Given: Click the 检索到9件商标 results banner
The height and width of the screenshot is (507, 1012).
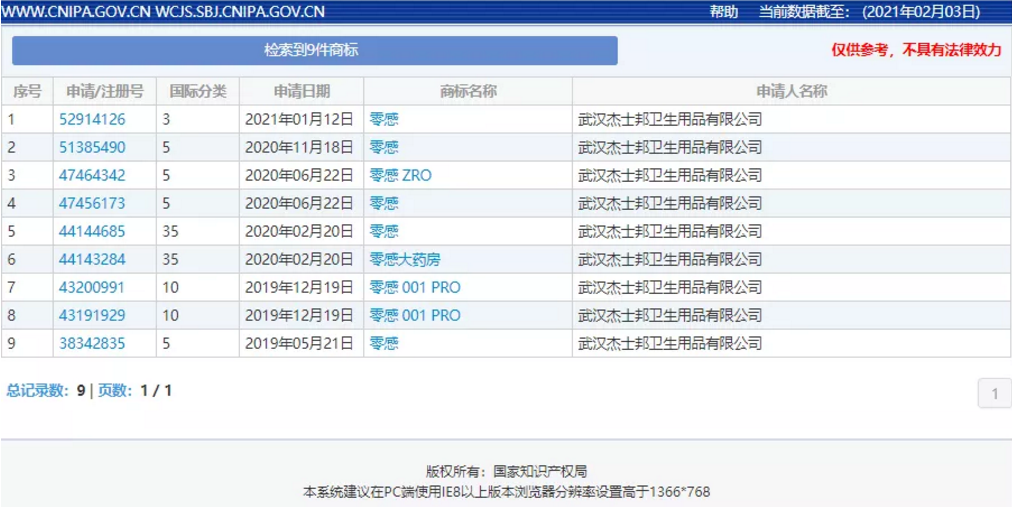Looking at the screenshot, I should 314,50.
